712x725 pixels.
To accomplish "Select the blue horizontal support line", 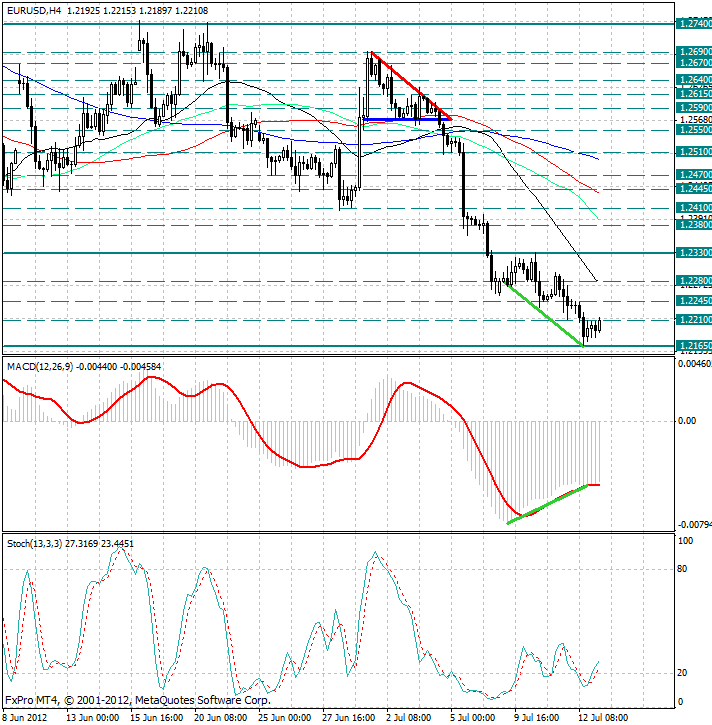I will [x=402, y=119].
